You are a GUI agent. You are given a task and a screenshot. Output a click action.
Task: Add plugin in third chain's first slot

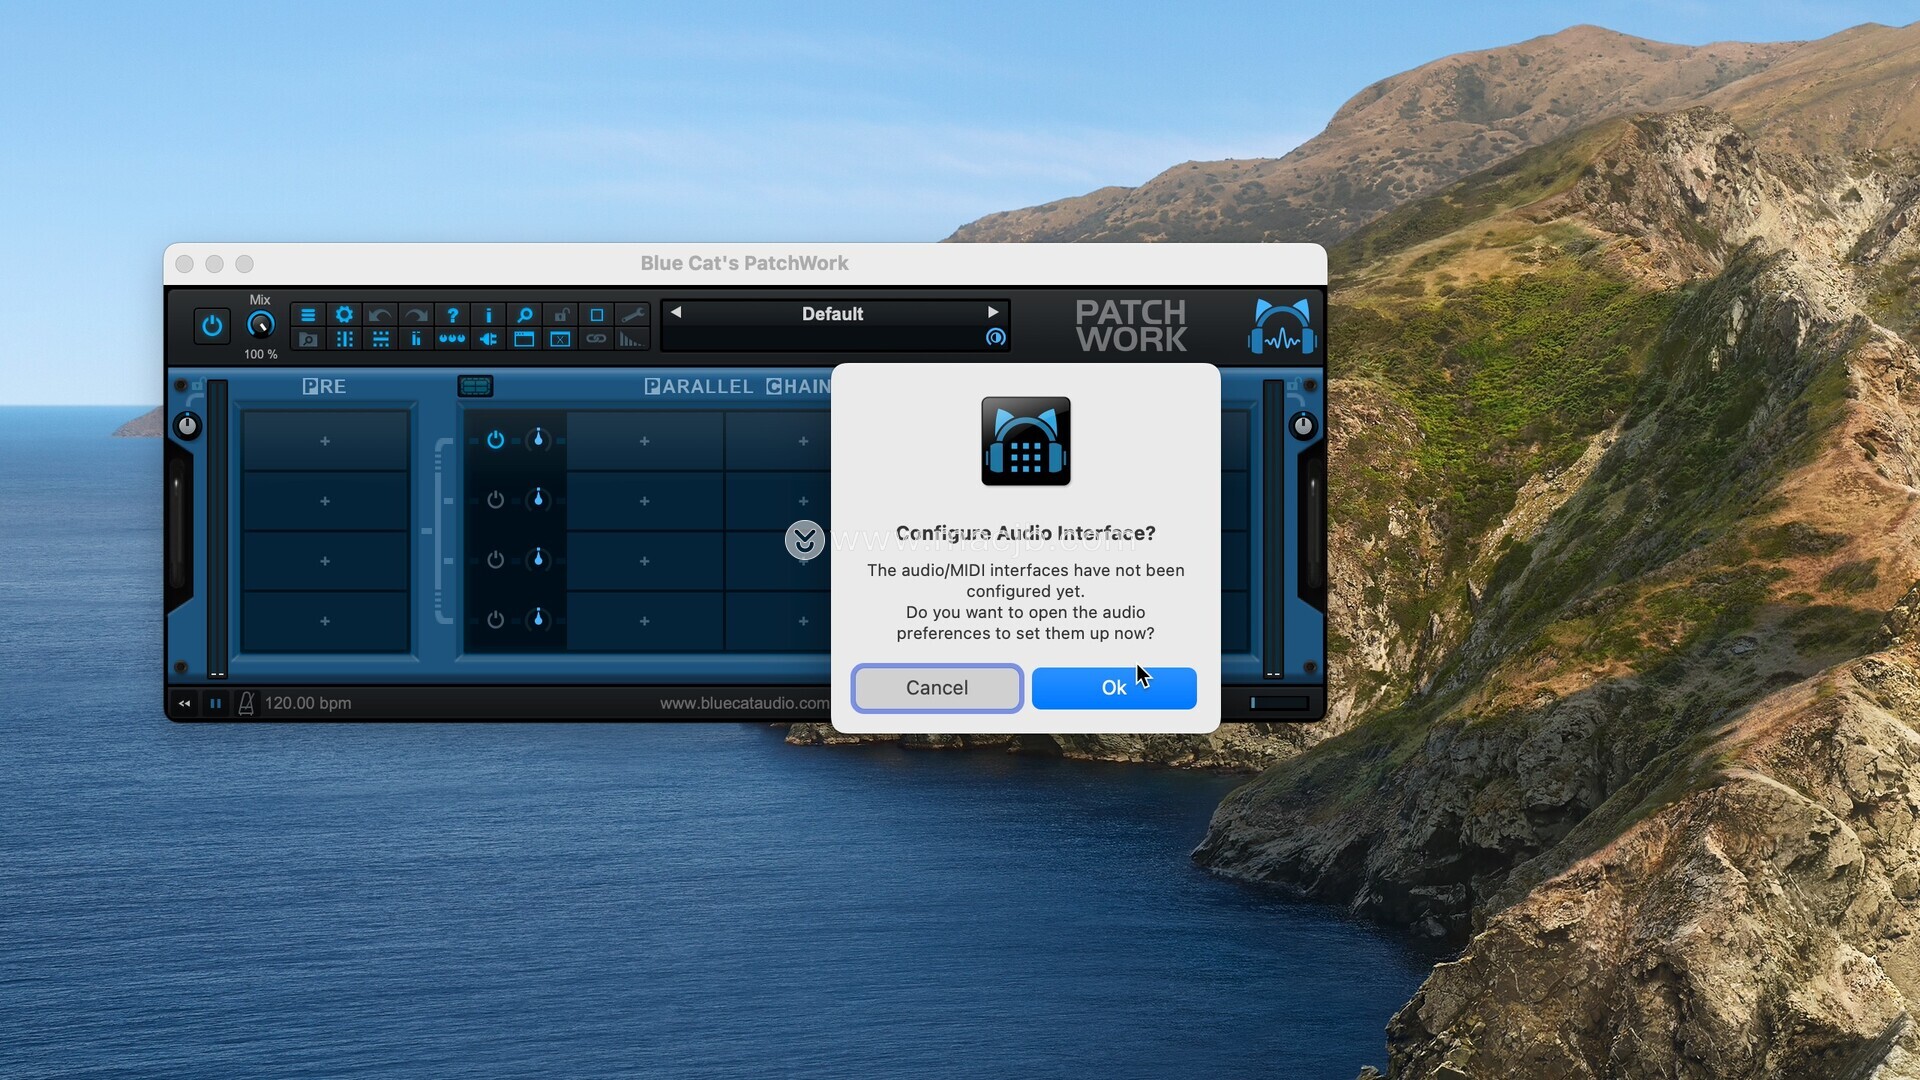[x=645, y=561]
